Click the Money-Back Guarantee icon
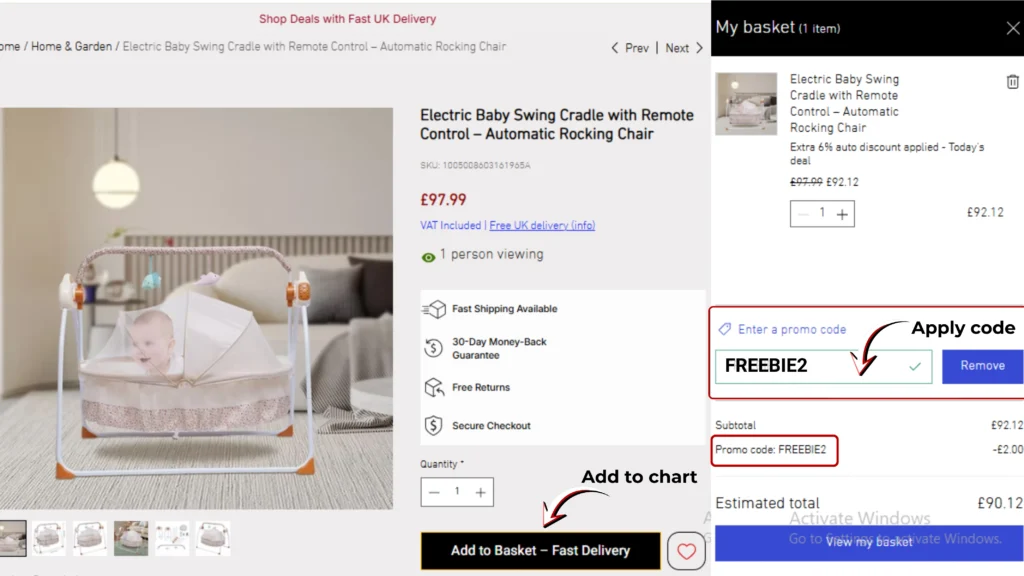The image size is (1024, 576). pos(434,348)
